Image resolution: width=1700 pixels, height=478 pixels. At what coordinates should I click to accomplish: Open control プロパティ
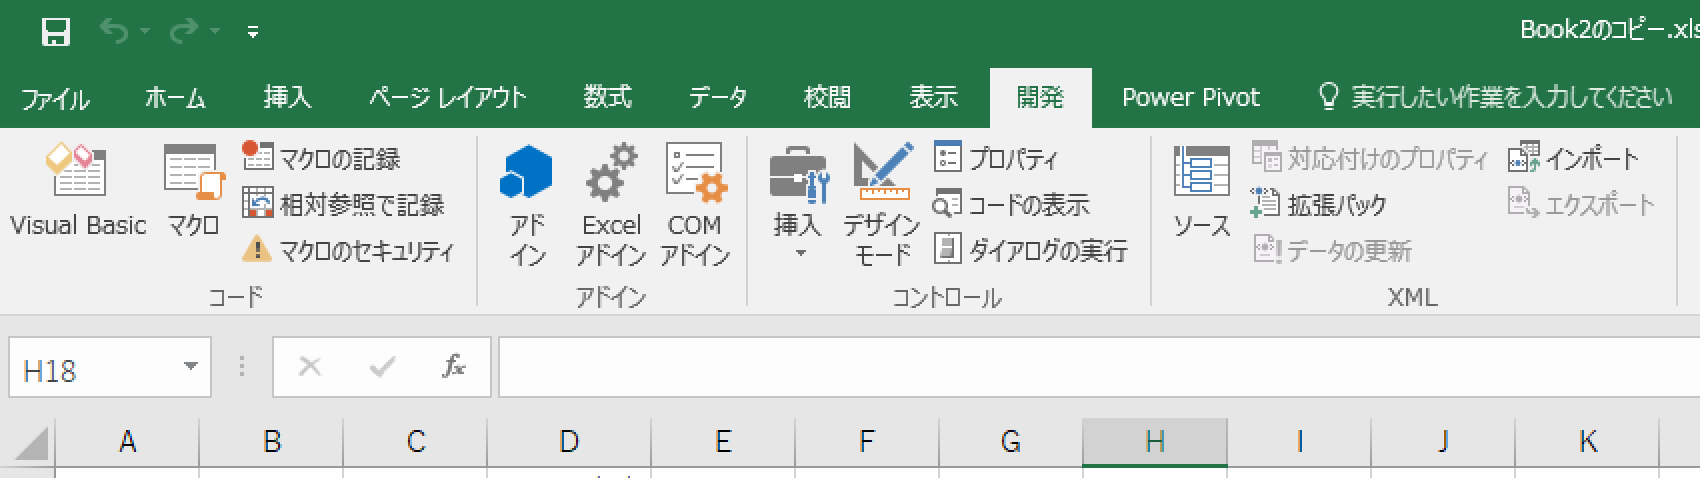point(997,158)
